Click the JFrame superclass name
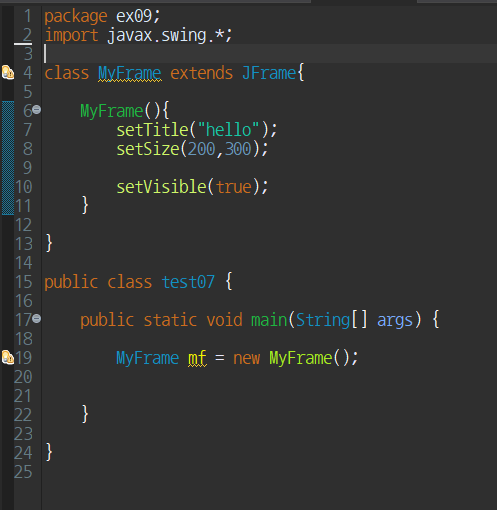497x510 pixels. point(269,73)
